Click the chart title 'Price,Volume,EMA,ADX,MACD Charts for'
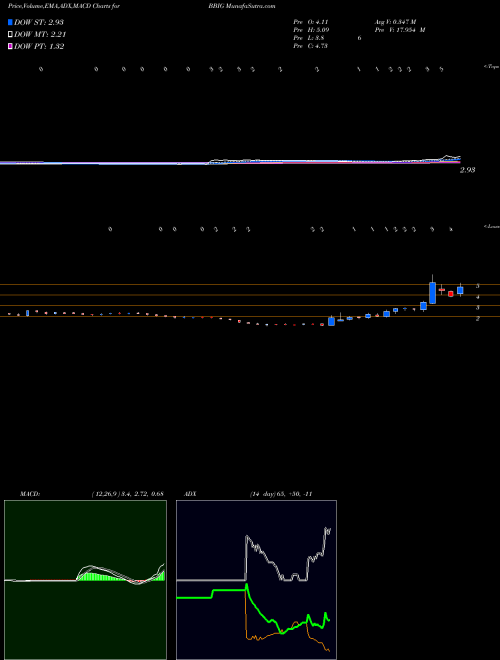The image size is (500, 660). tap(64, 7)
